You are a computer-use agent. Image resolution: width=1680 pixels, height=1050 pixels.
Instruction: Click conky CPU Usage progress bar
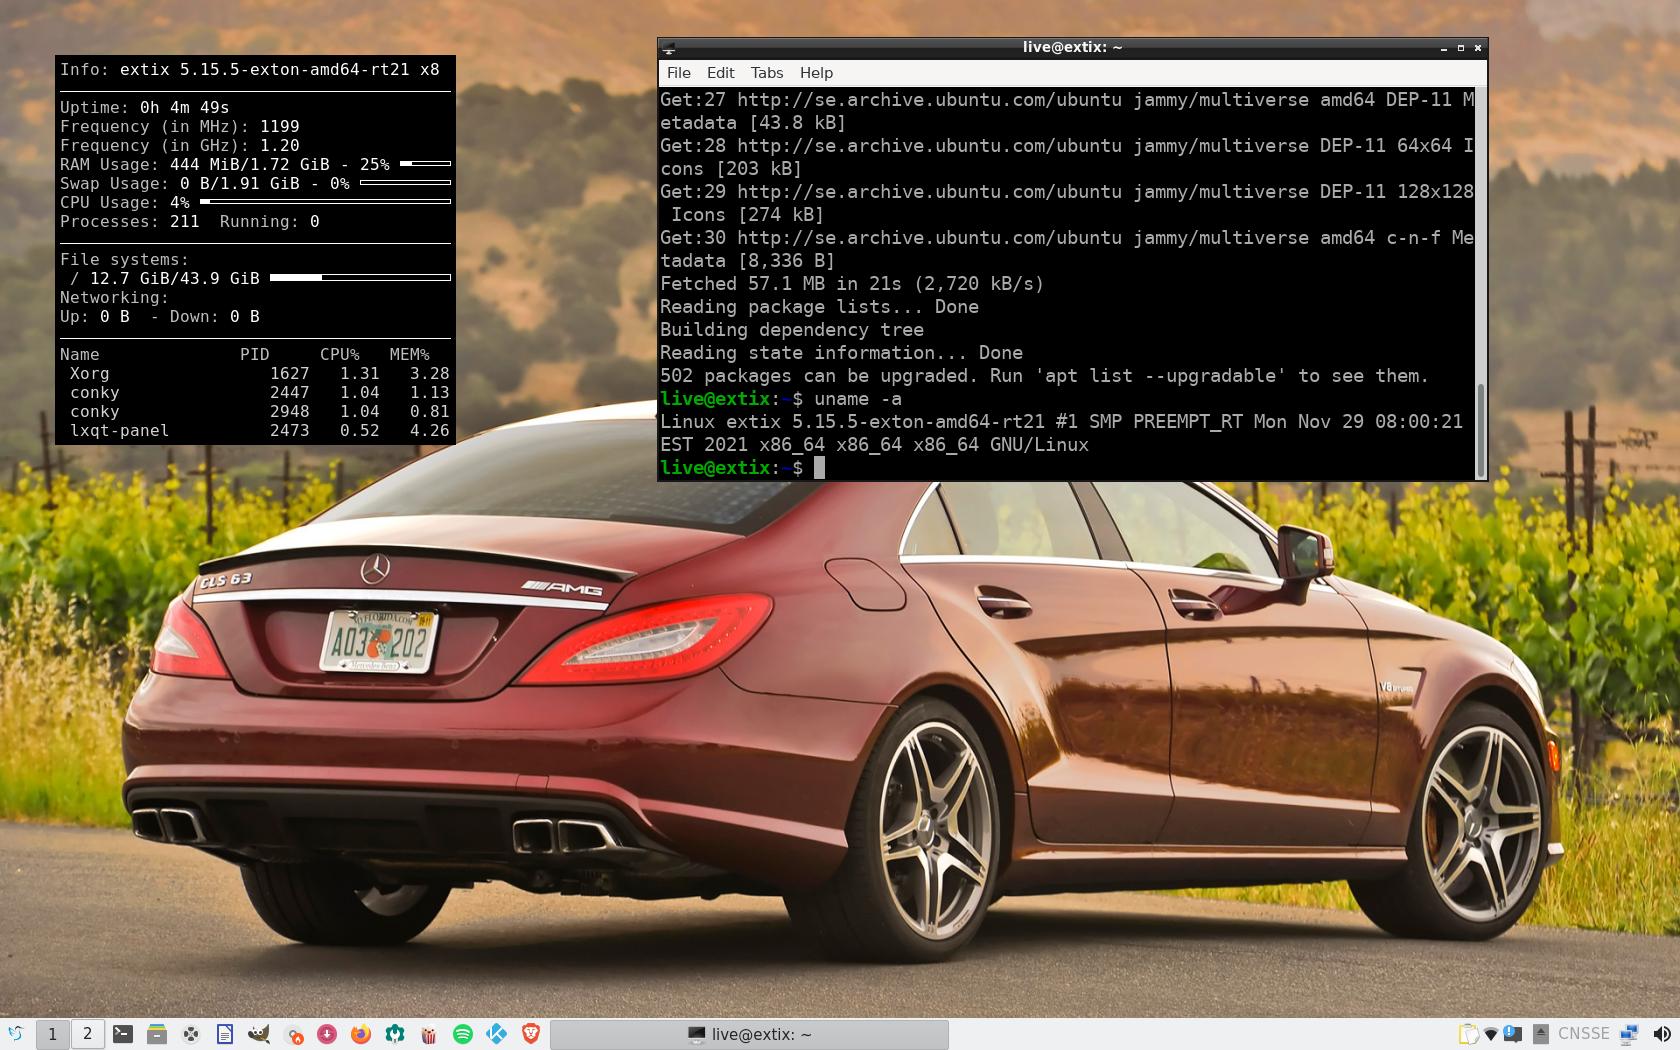pos(325,201)
